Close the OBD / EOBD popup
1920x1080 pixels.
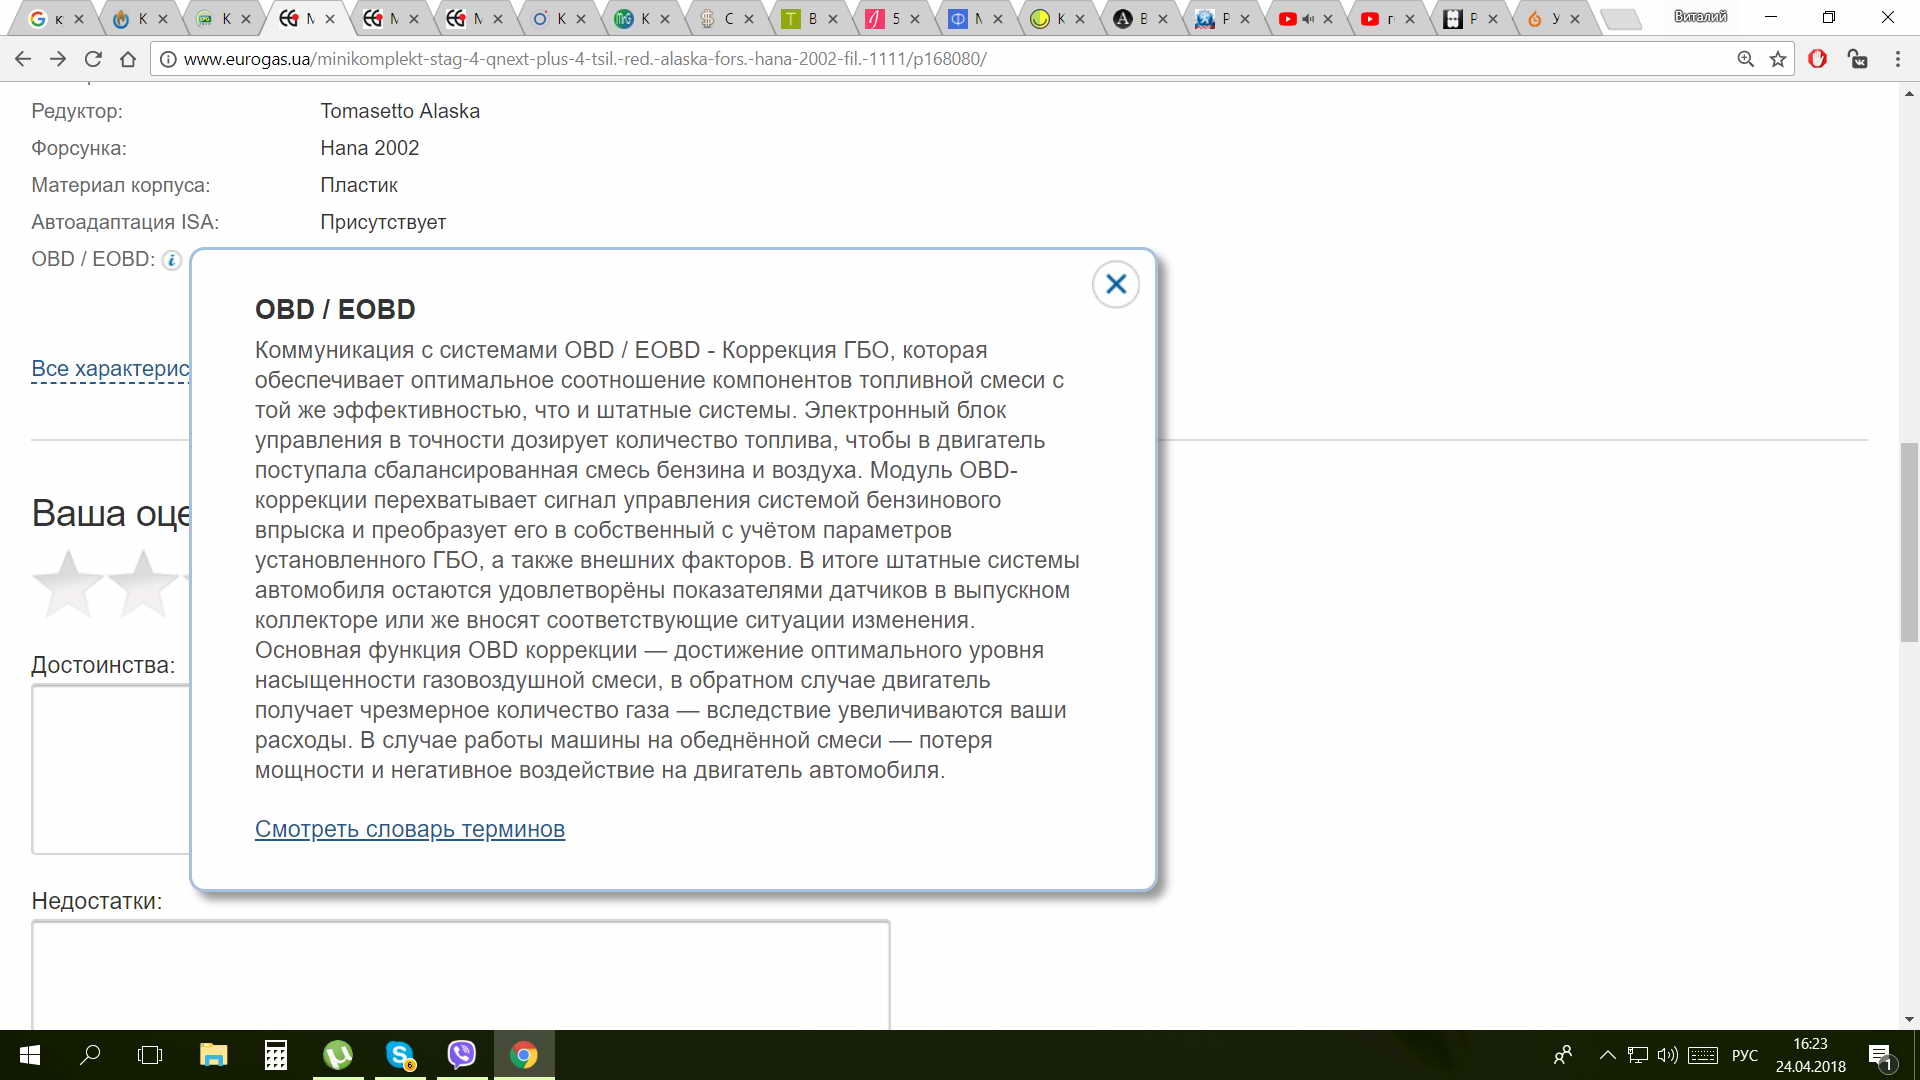(x=1116, y=285)
